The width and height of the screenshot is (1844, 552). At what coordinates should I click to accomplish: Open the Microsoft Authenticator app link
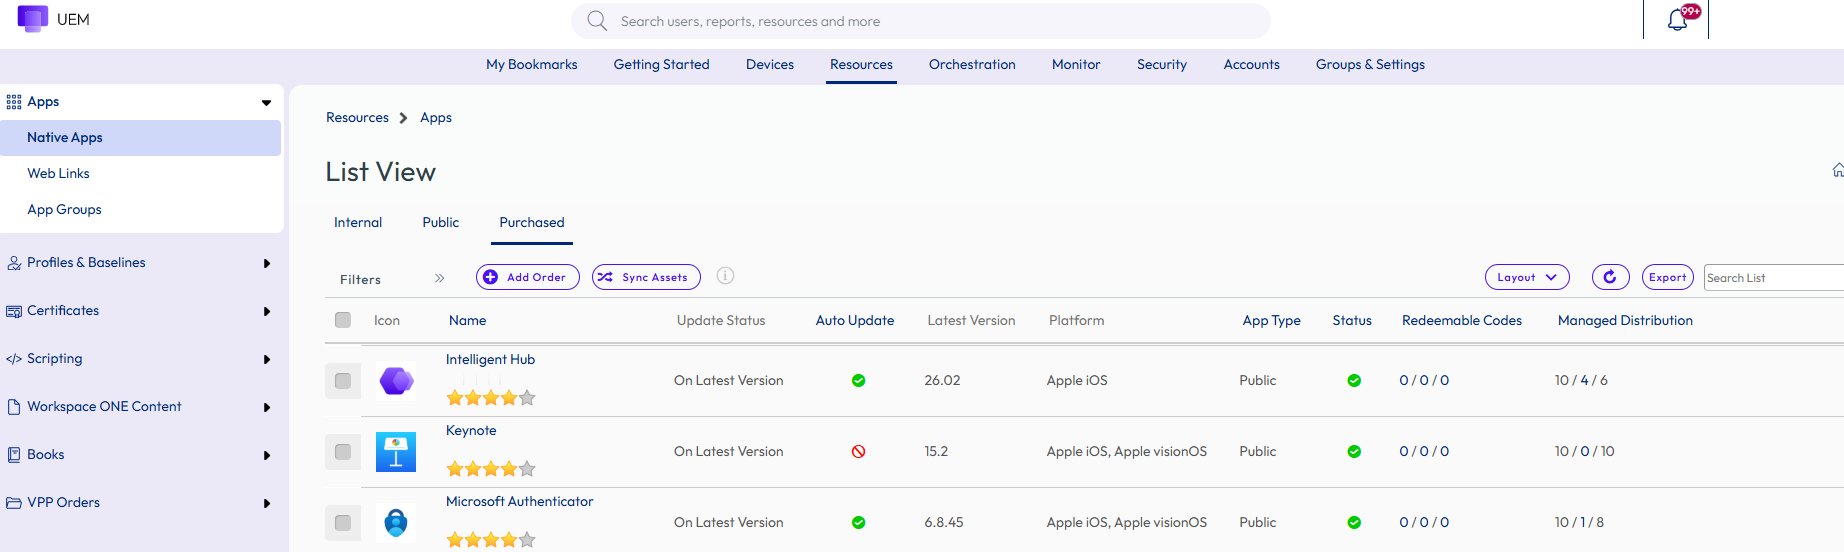[519, 501]
